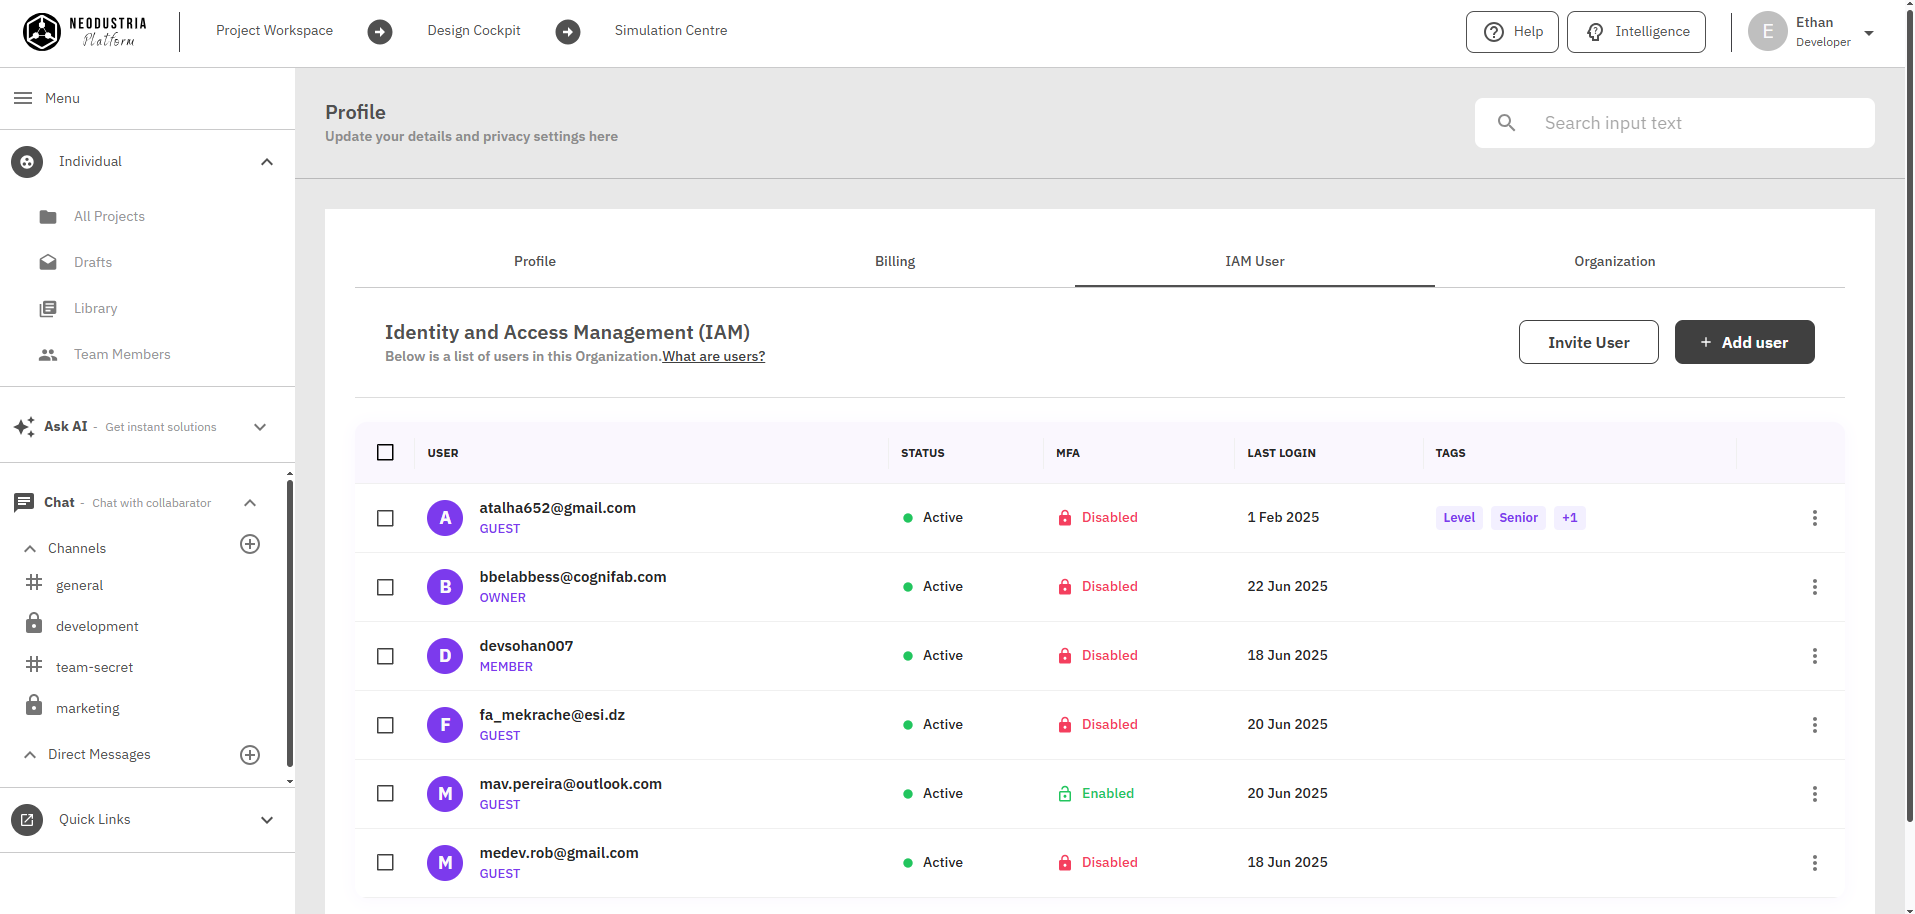Check the mav.pereira@outlook.com row checkbox
This screenshot has height=914, width=1915.
[385, 793]
